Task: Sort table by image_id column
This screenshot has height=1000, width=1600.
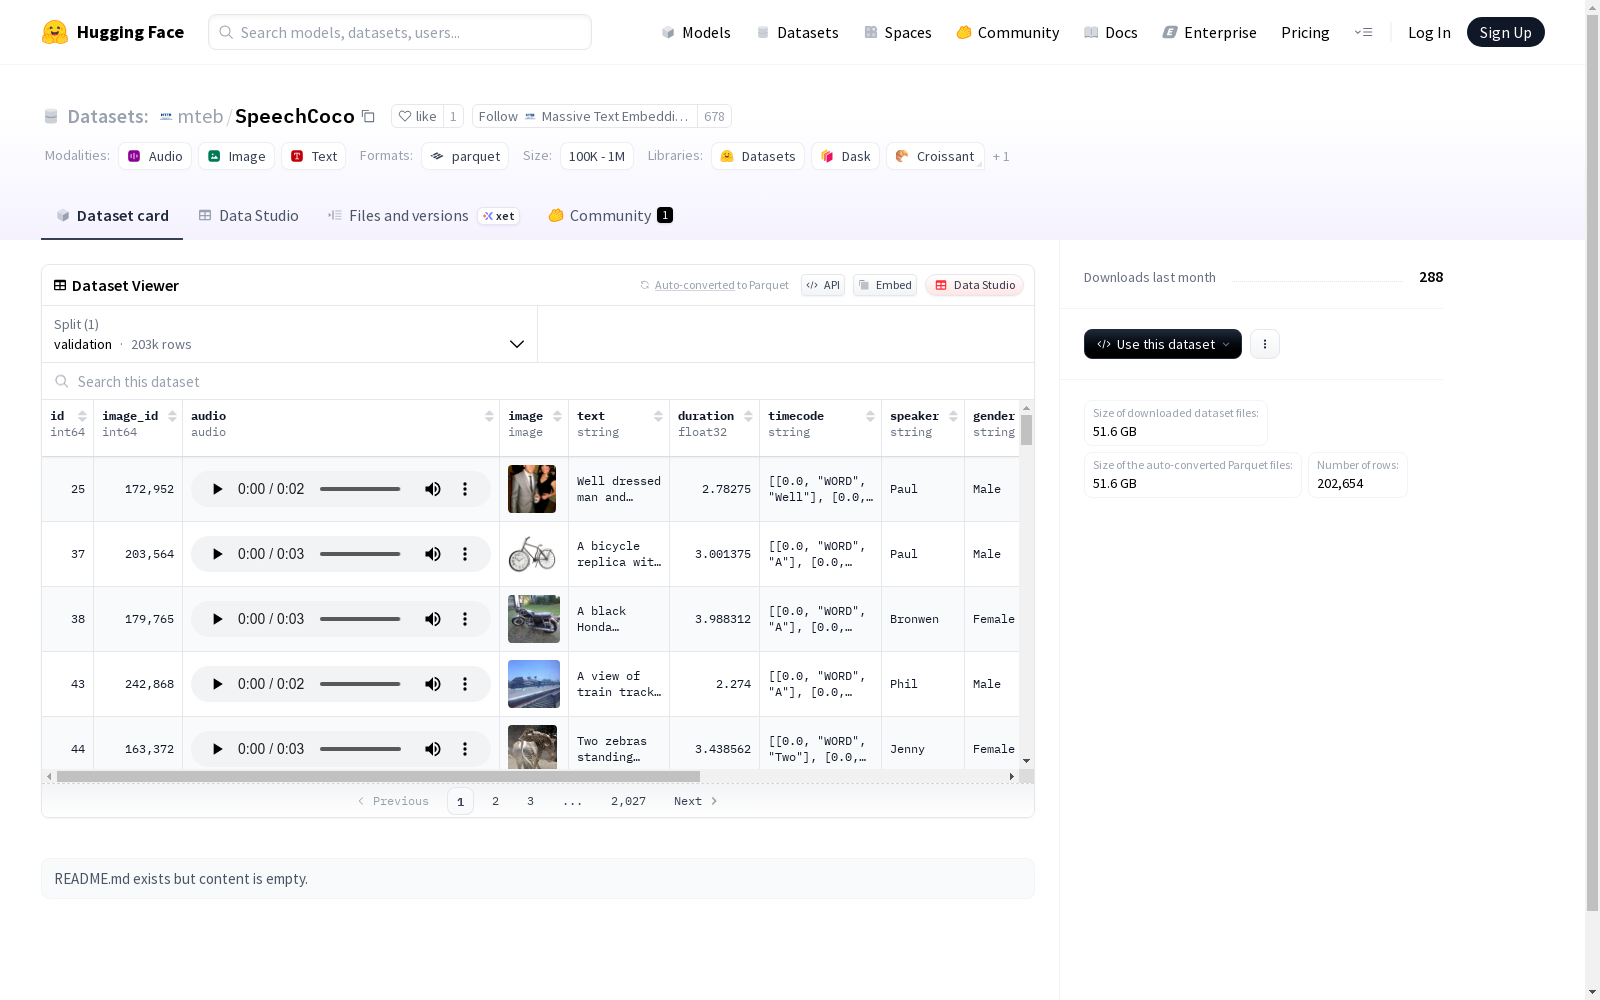Action: coord(172,416)
